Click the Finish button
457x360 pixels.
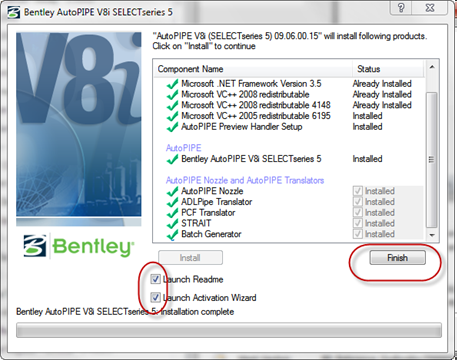(x=397, y=258)
